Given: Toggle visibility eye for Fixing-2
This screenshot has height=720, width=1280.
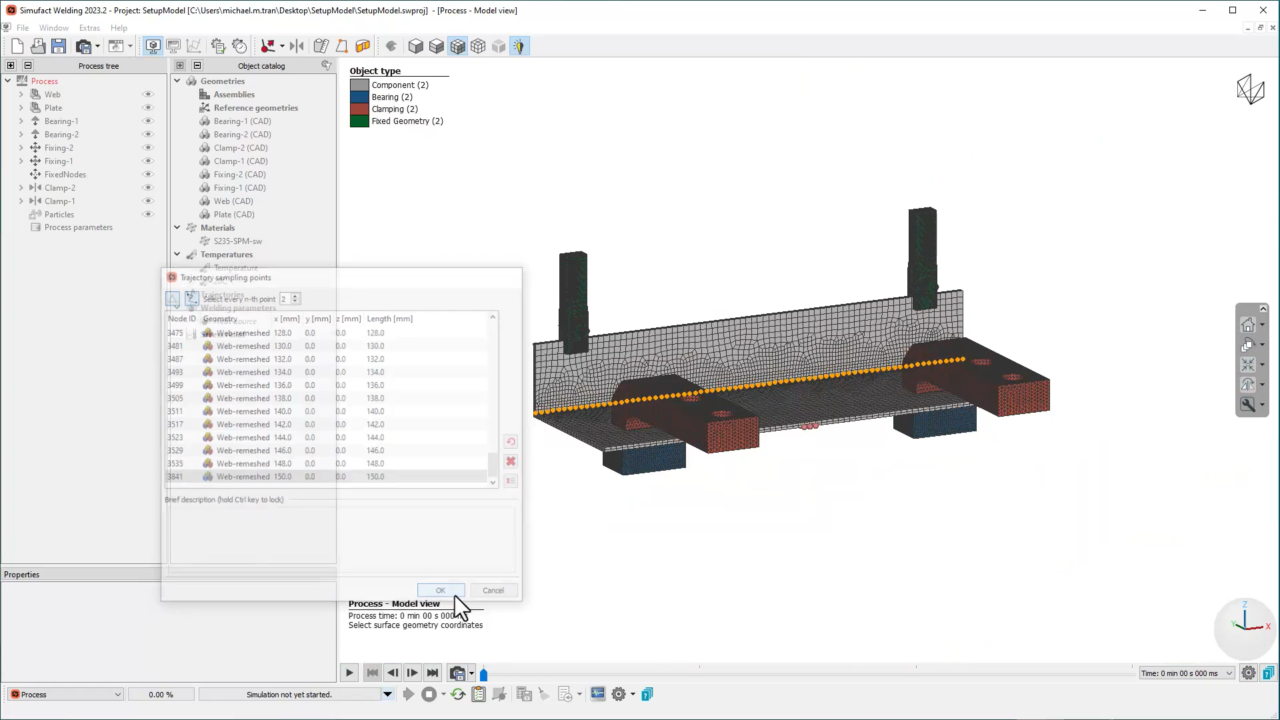Looking at the screenshot, I should [148, 148].
